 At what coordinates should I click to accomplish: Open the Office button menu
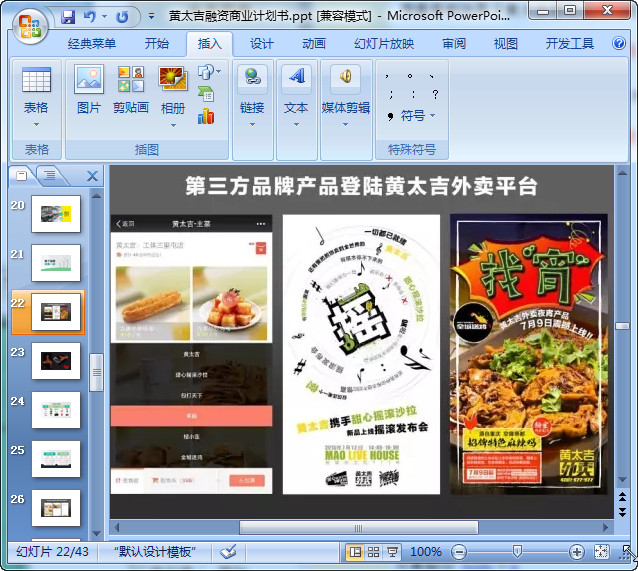(29, 27)
